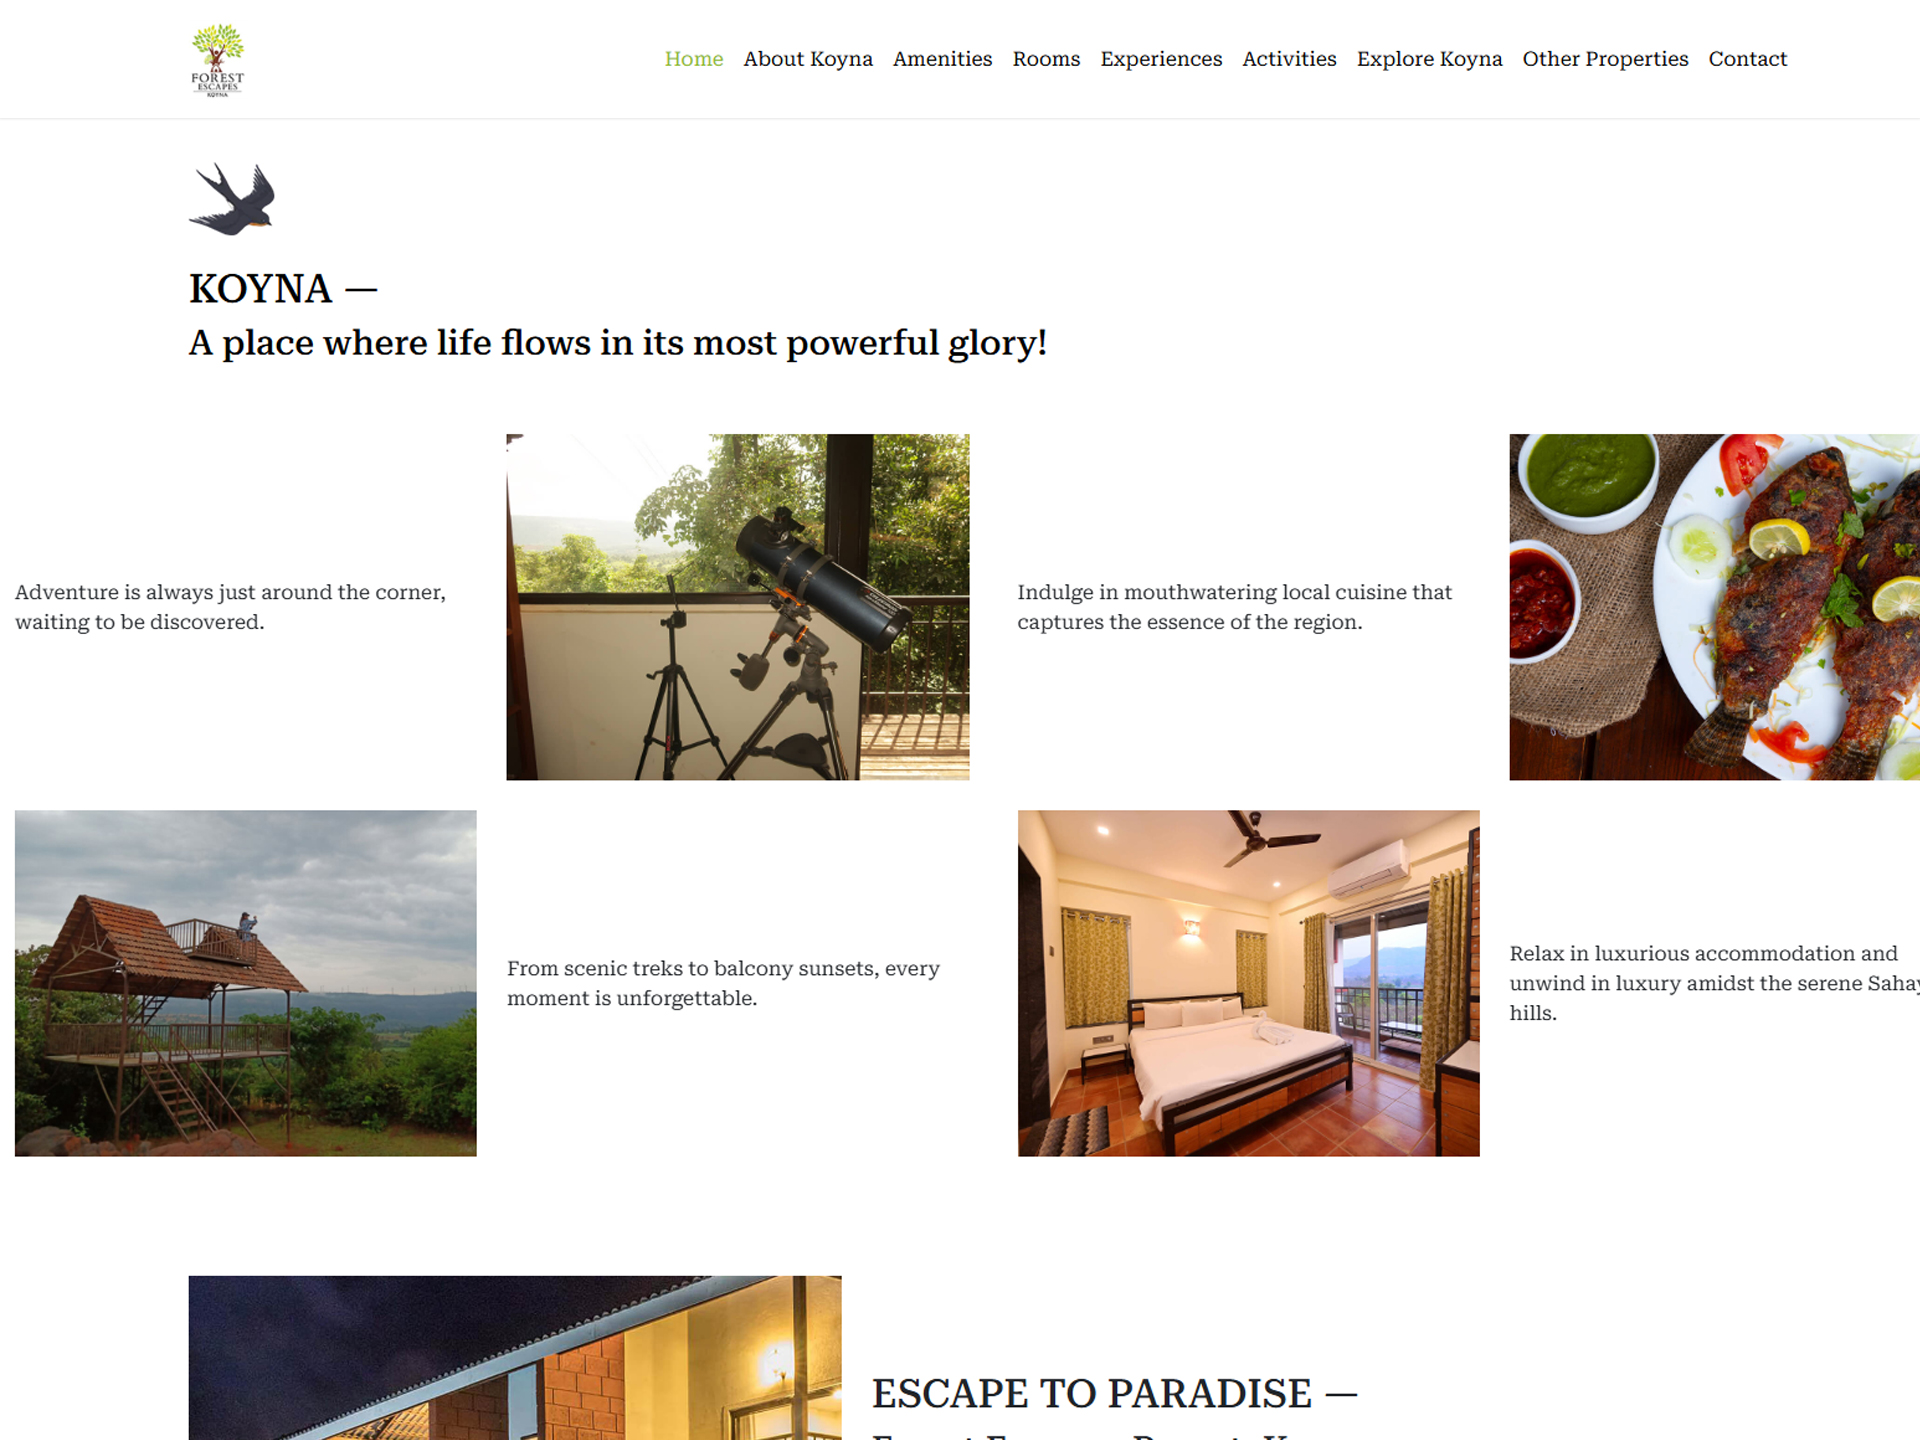Click the 'Indulge in mouthwatering local cuisine' text
This screenshot has width=1920, height=1440.
[1234, 607]
